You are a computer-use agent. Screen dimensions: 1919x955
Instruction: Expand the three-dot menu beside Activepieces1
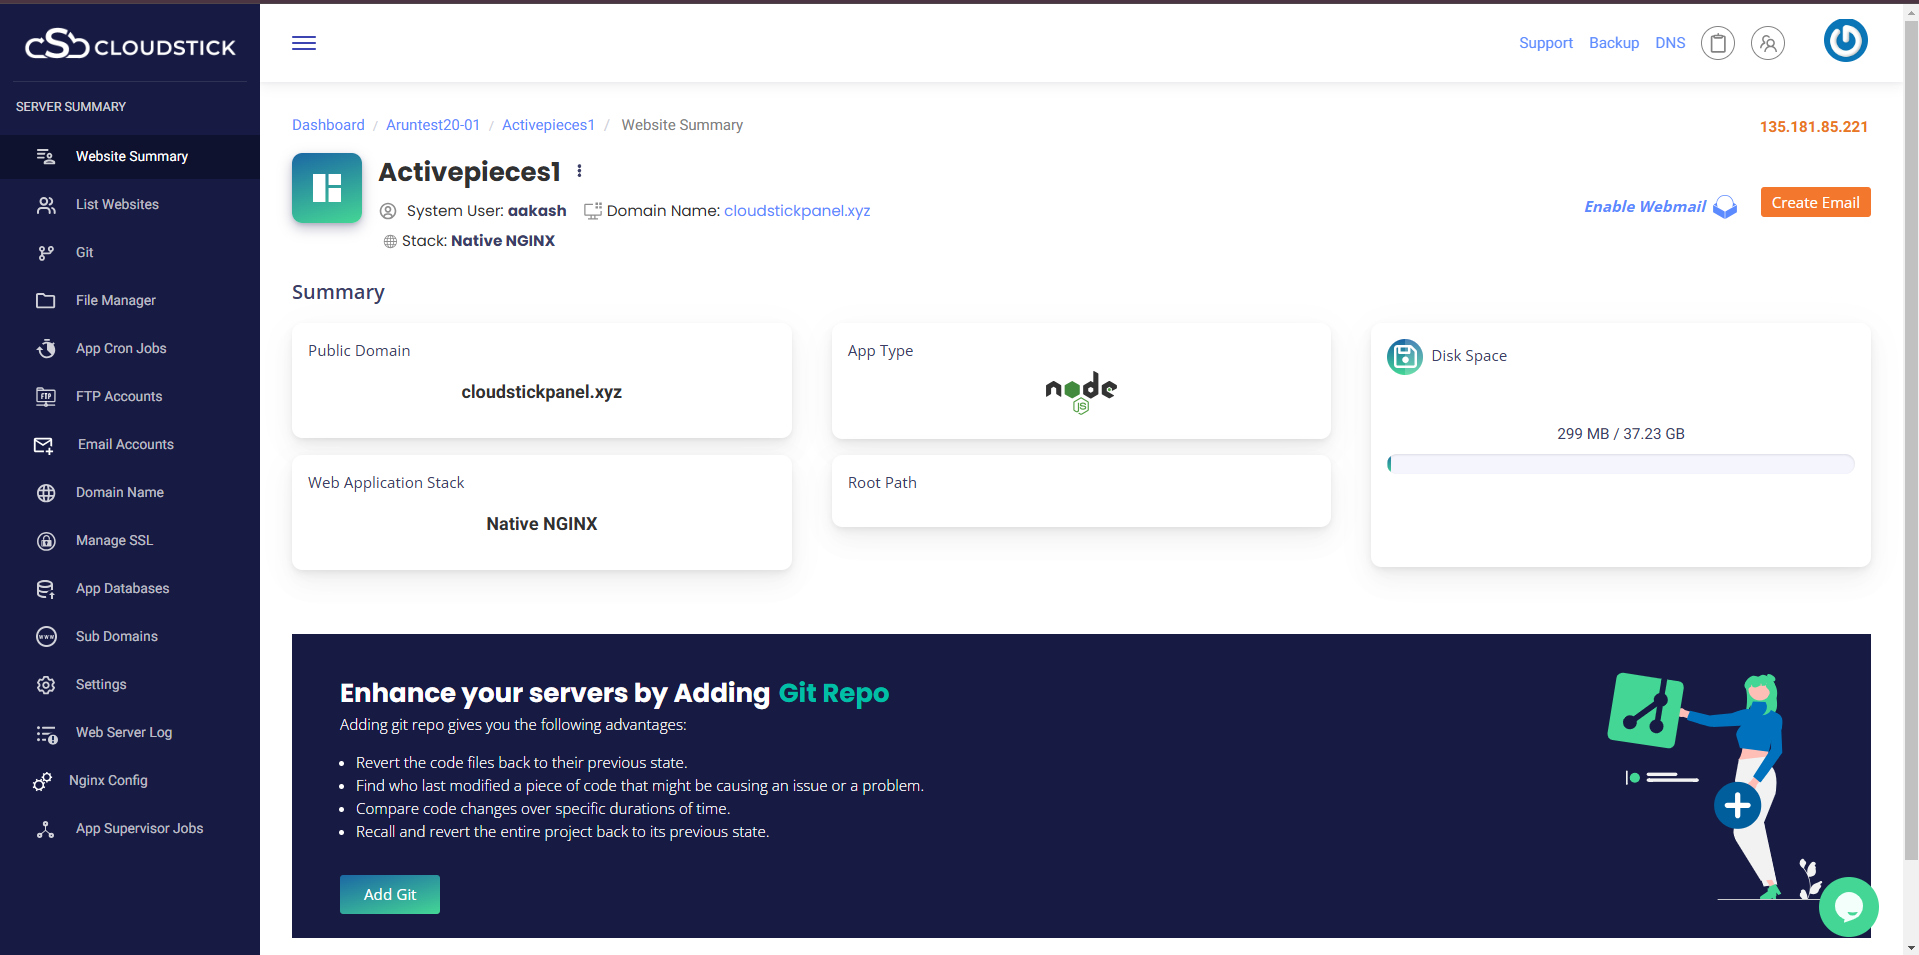579,172
